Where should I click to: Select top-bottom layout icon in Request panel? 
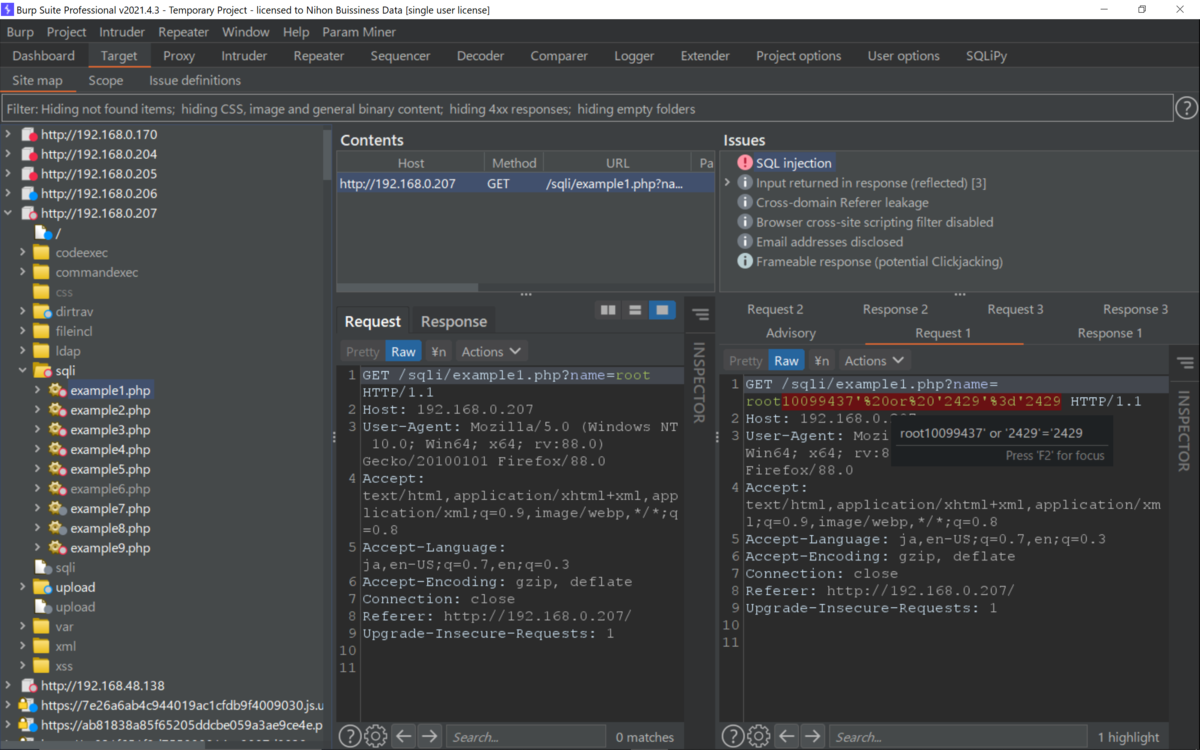click(635, 311)
